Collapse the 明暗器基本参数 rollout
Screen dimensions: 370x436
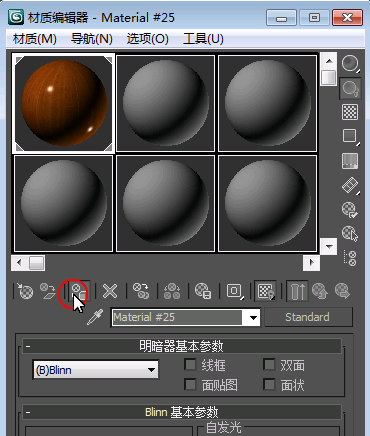[x=28, y=346]
